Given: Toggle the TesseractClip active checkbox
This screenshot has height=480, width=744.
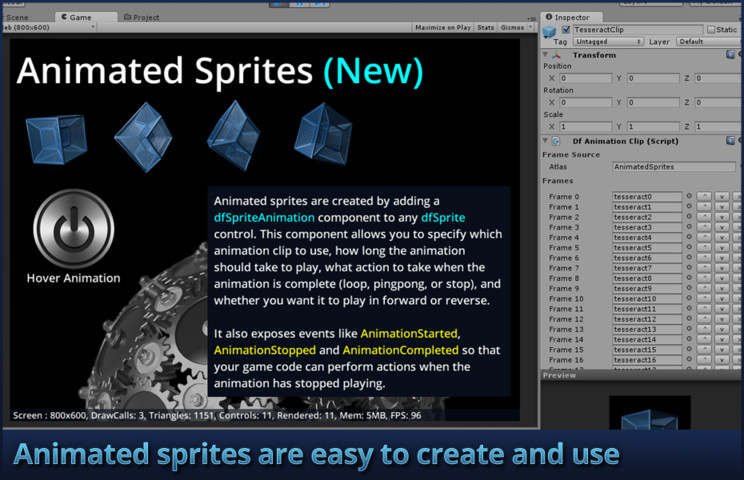Looking at the screenshot, I should [x=566, y=29].
